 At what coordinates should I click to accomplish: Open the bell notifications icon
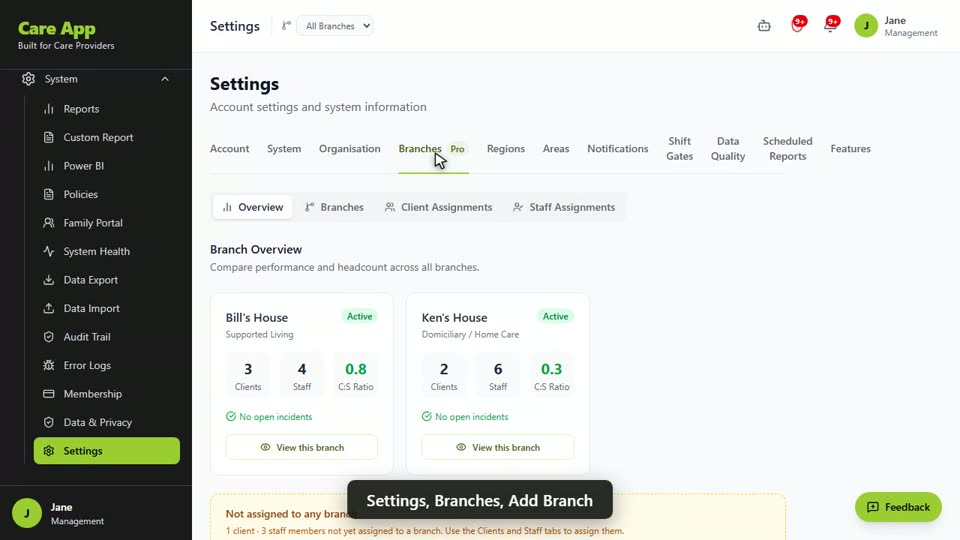[x=830, y=26]
